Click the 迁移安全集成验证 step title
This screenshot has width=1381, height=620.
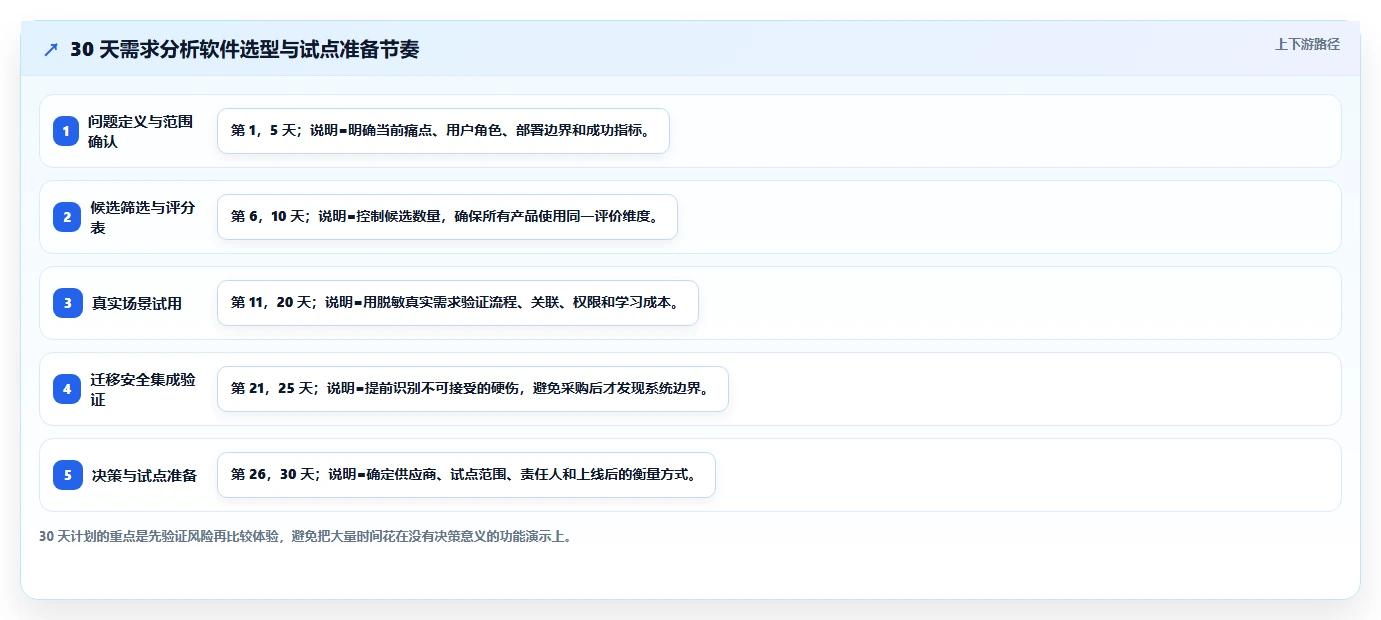[x=143, y=389]
